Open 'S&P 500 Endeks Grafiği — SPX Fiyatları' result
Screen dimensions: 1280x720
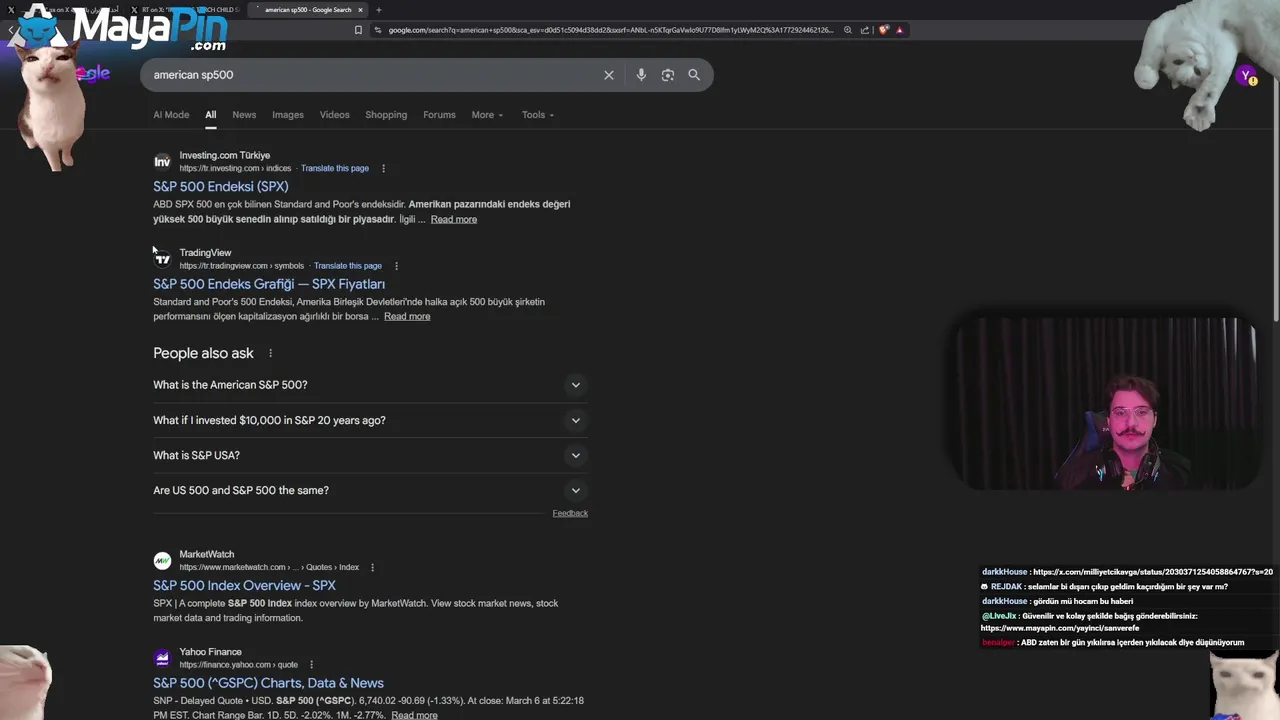pyautogui.click(x=269, y=284)
